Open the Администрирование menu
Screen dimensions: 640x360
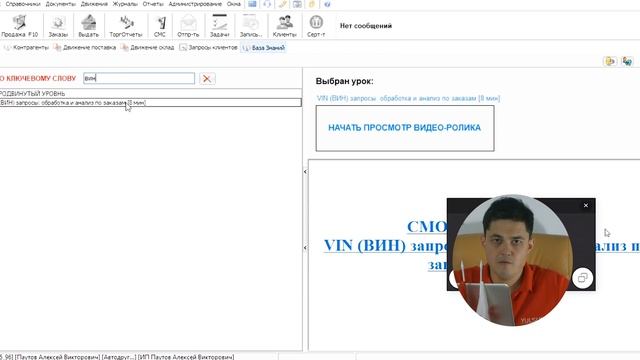point(195,4)
